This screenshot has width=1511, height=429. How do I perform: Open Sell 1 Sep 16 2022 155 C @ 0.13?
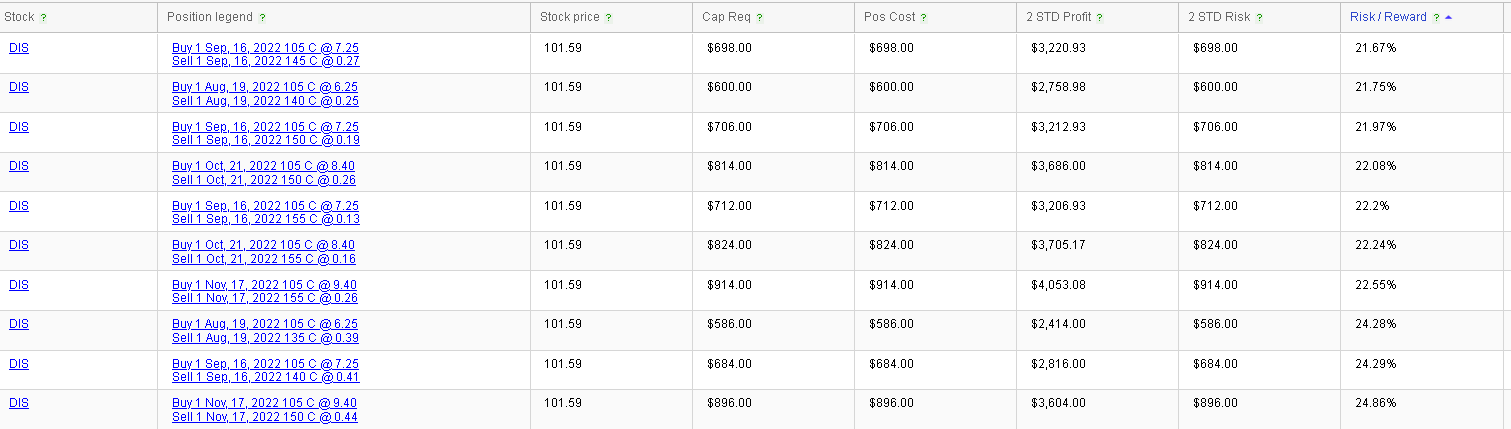pos(266,219)
